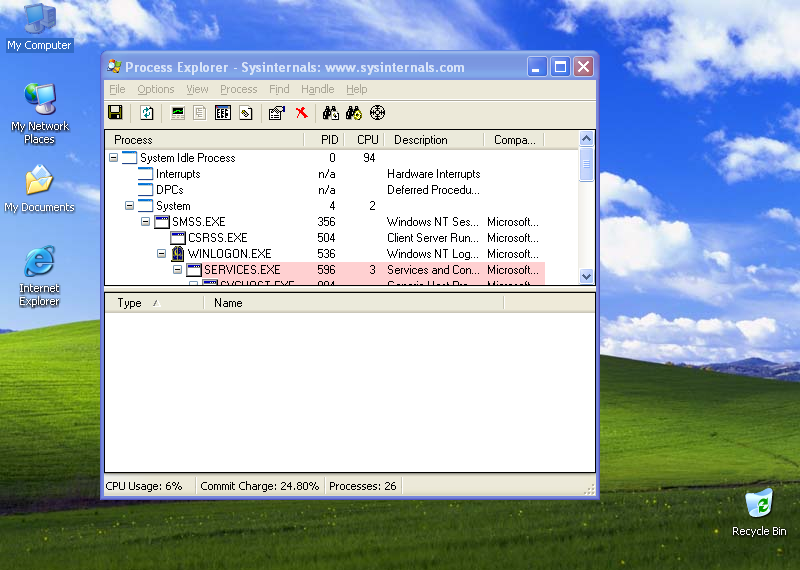Toggle the process tree view icon
This screenshot has width=800, height=570.
click(200, 113)
